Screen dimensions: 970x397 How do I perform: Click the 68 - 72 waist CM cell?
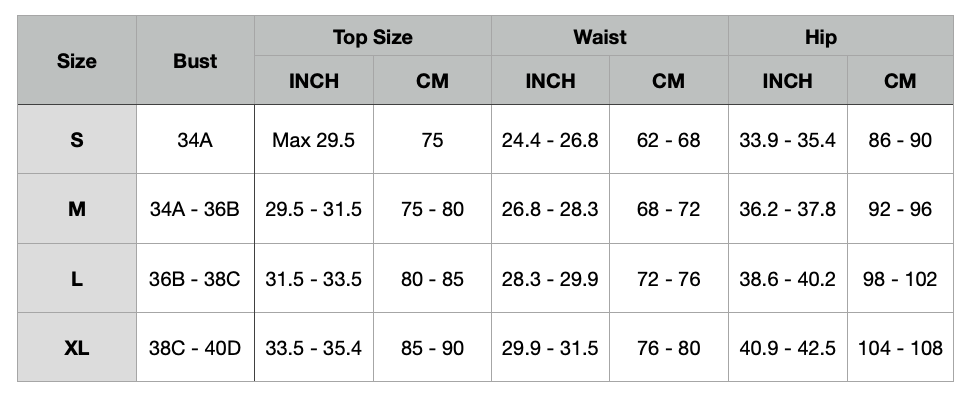[x=669, y=209]
